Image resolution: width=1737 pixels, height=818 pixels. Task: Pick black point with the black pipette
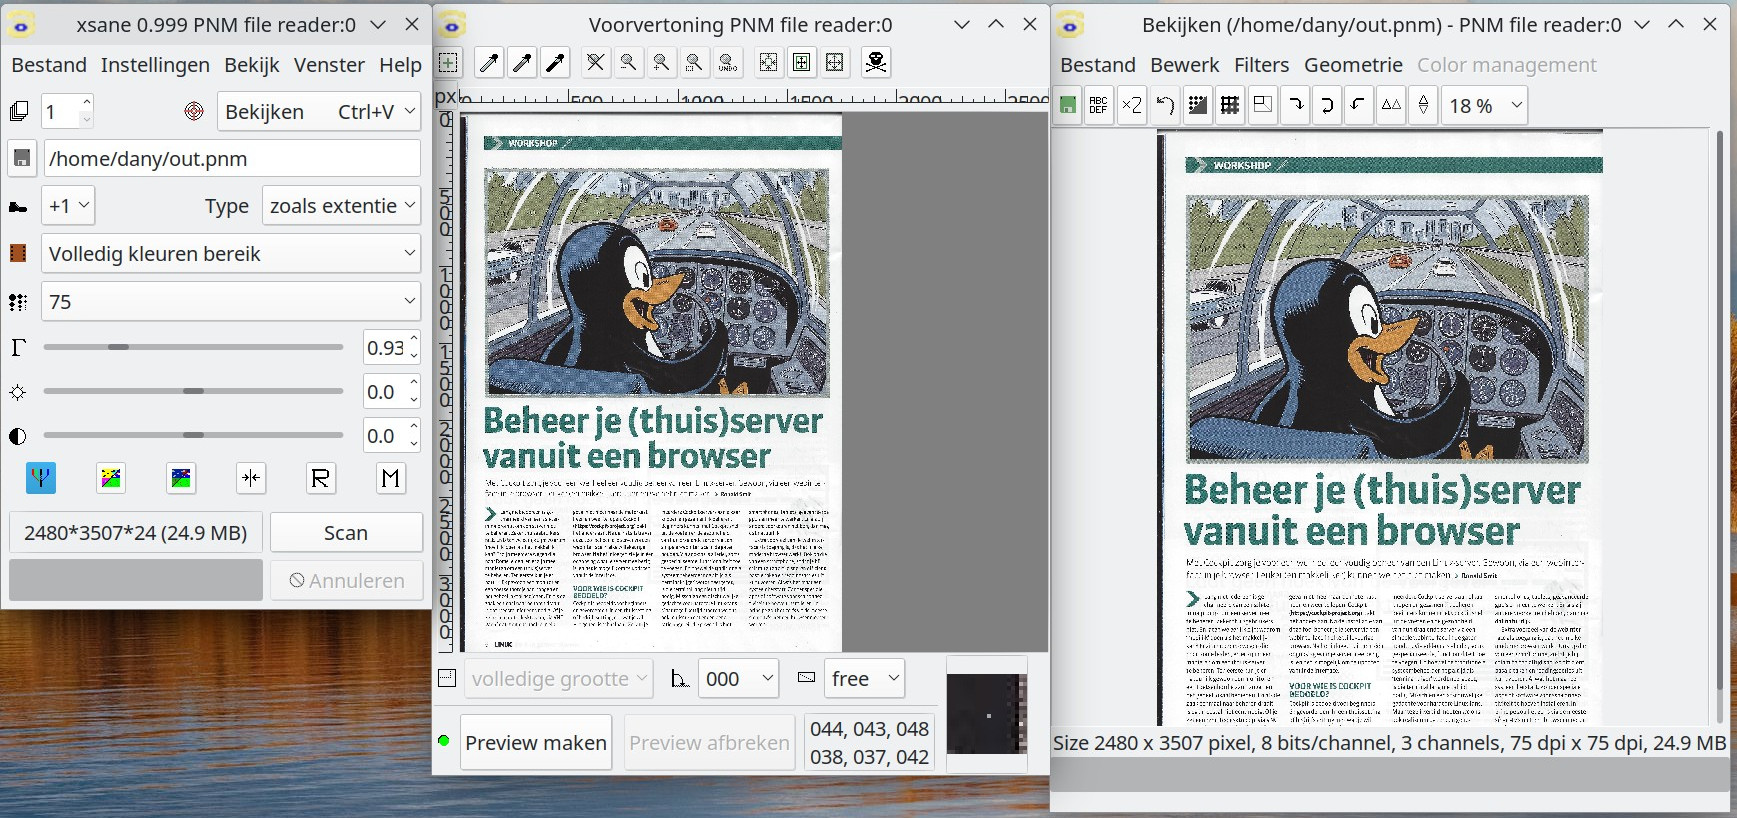click(555, 63)
